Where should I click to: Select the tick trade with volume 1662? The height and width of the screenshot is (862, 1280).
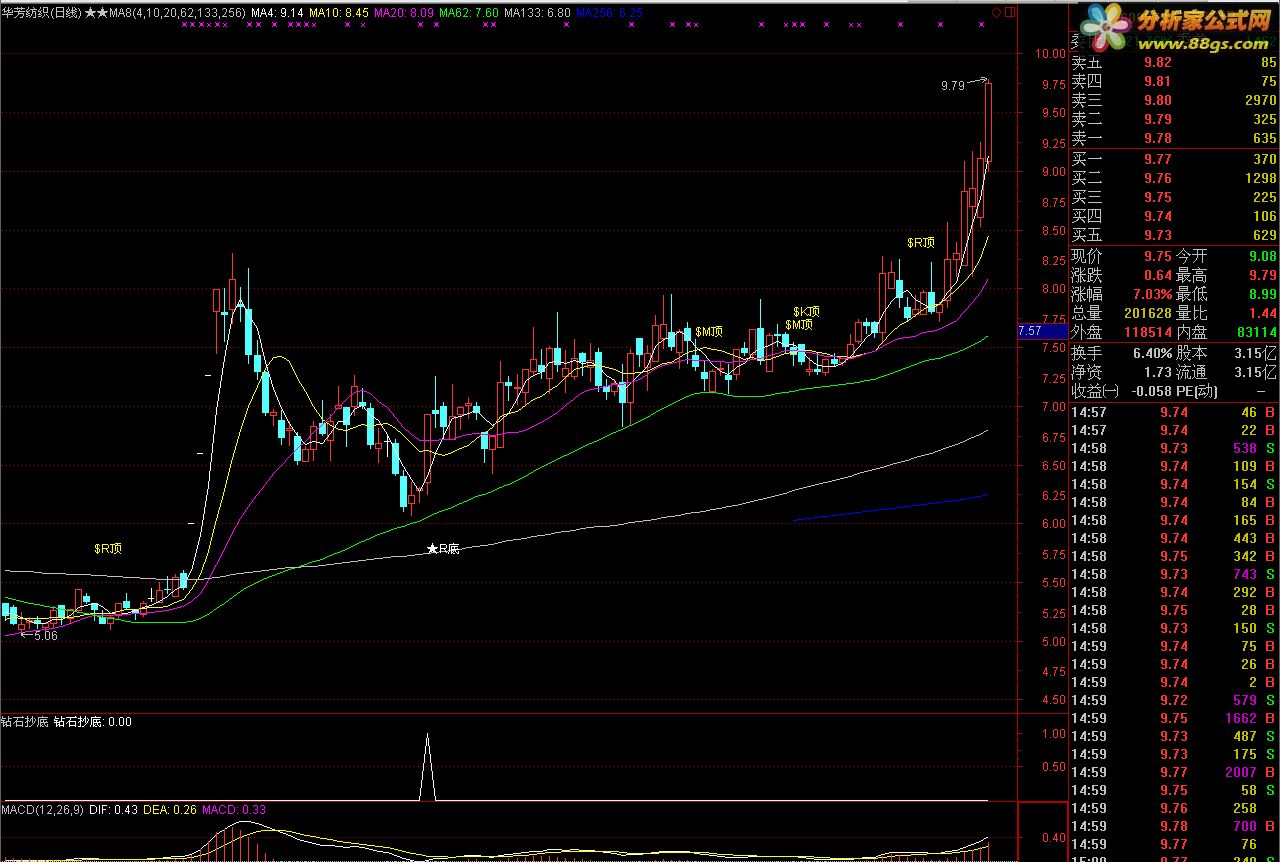(1174, 718)
